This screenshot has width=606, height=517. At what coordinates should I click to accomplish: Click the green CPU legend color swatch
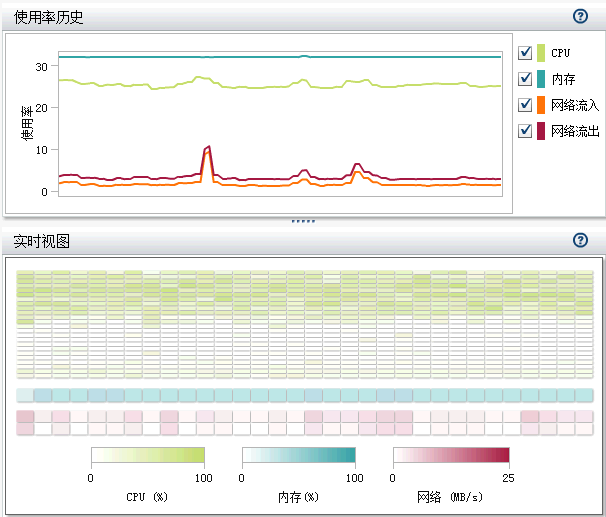(x=541, y=53)
